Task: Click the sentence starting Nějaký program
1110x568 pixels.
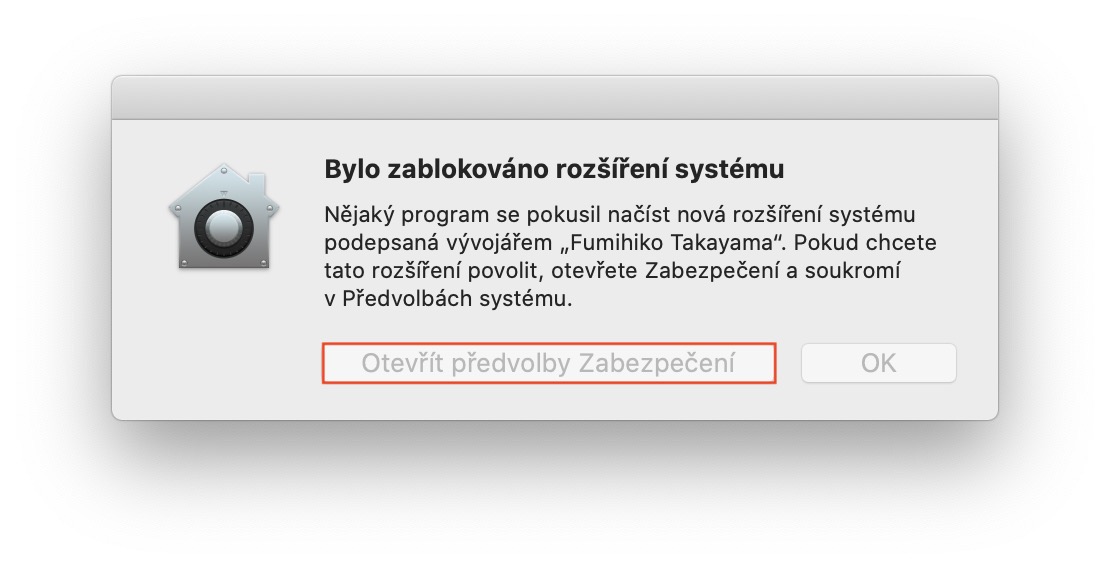Action: [x=620, y=215]
